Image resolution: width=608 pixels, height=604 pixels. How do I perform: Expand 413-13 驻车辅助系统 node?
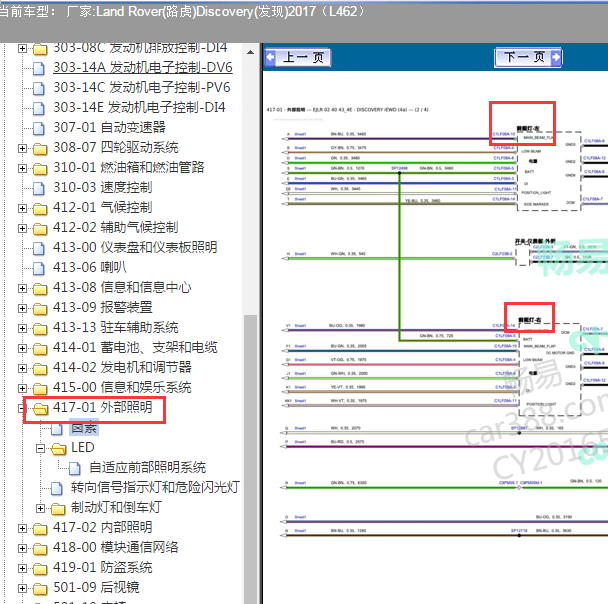(22, 328)
